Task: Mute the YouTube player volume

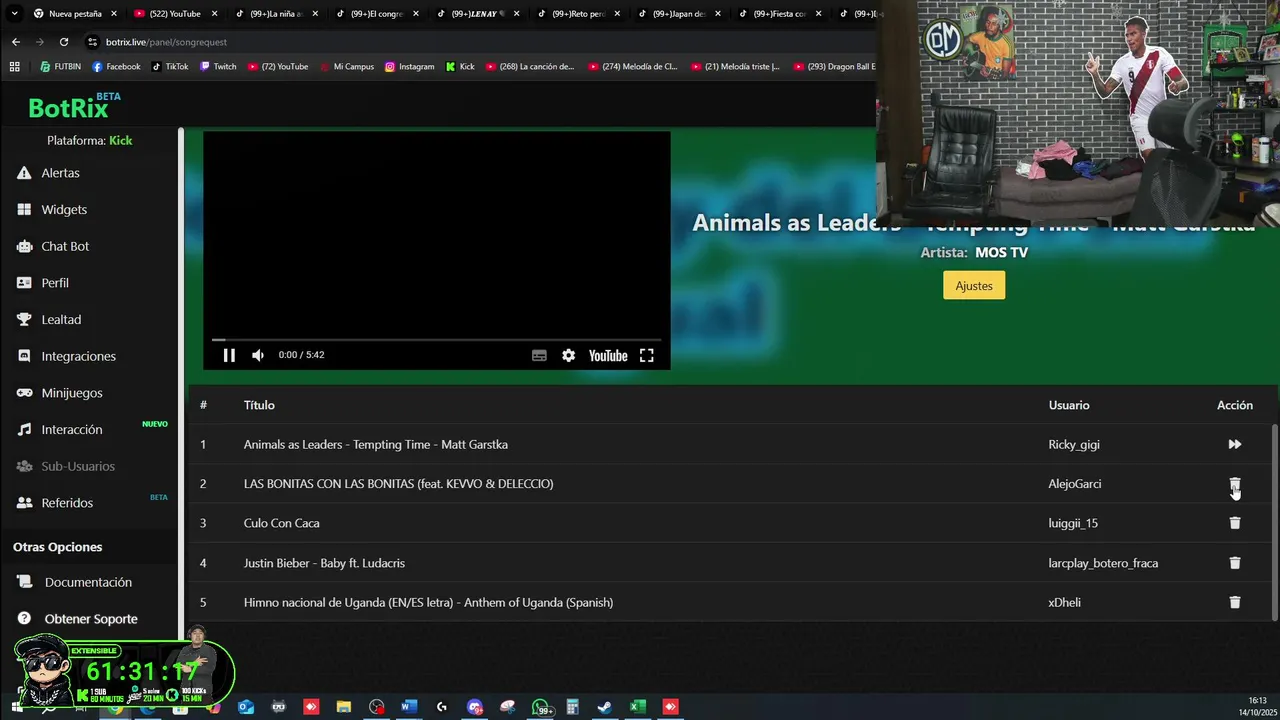Action: click(258, 355)
